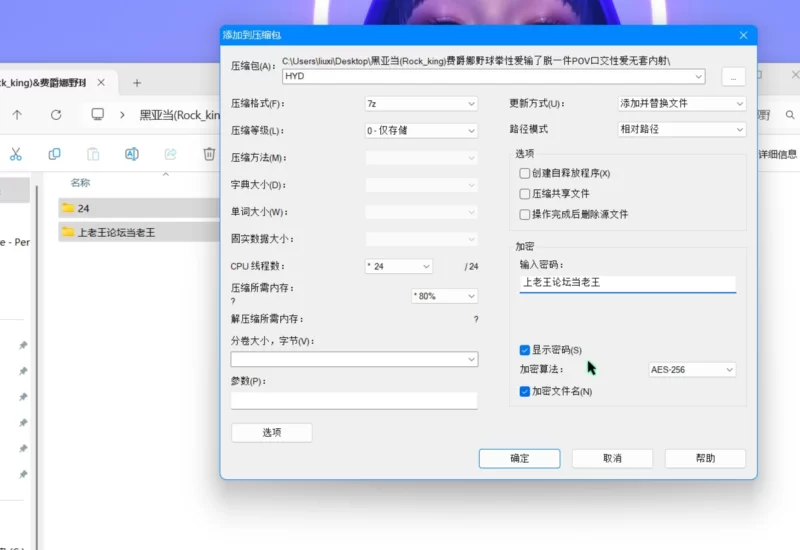This screenshot has width=800, height=550.
Task: Refresh the Explorer folder view
Action: (56, 115)
